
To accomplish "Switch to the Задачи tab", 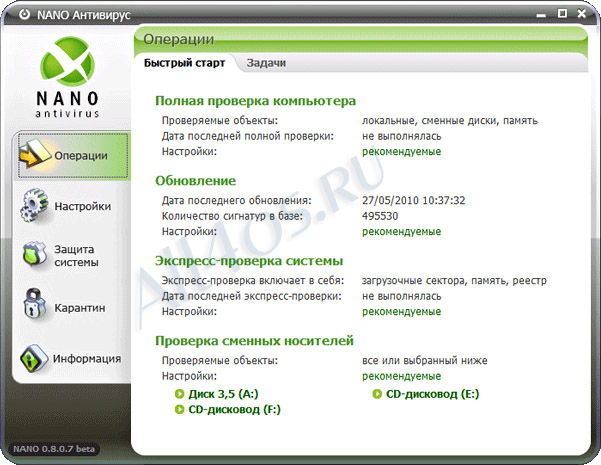I will click(x=266, y=63).
